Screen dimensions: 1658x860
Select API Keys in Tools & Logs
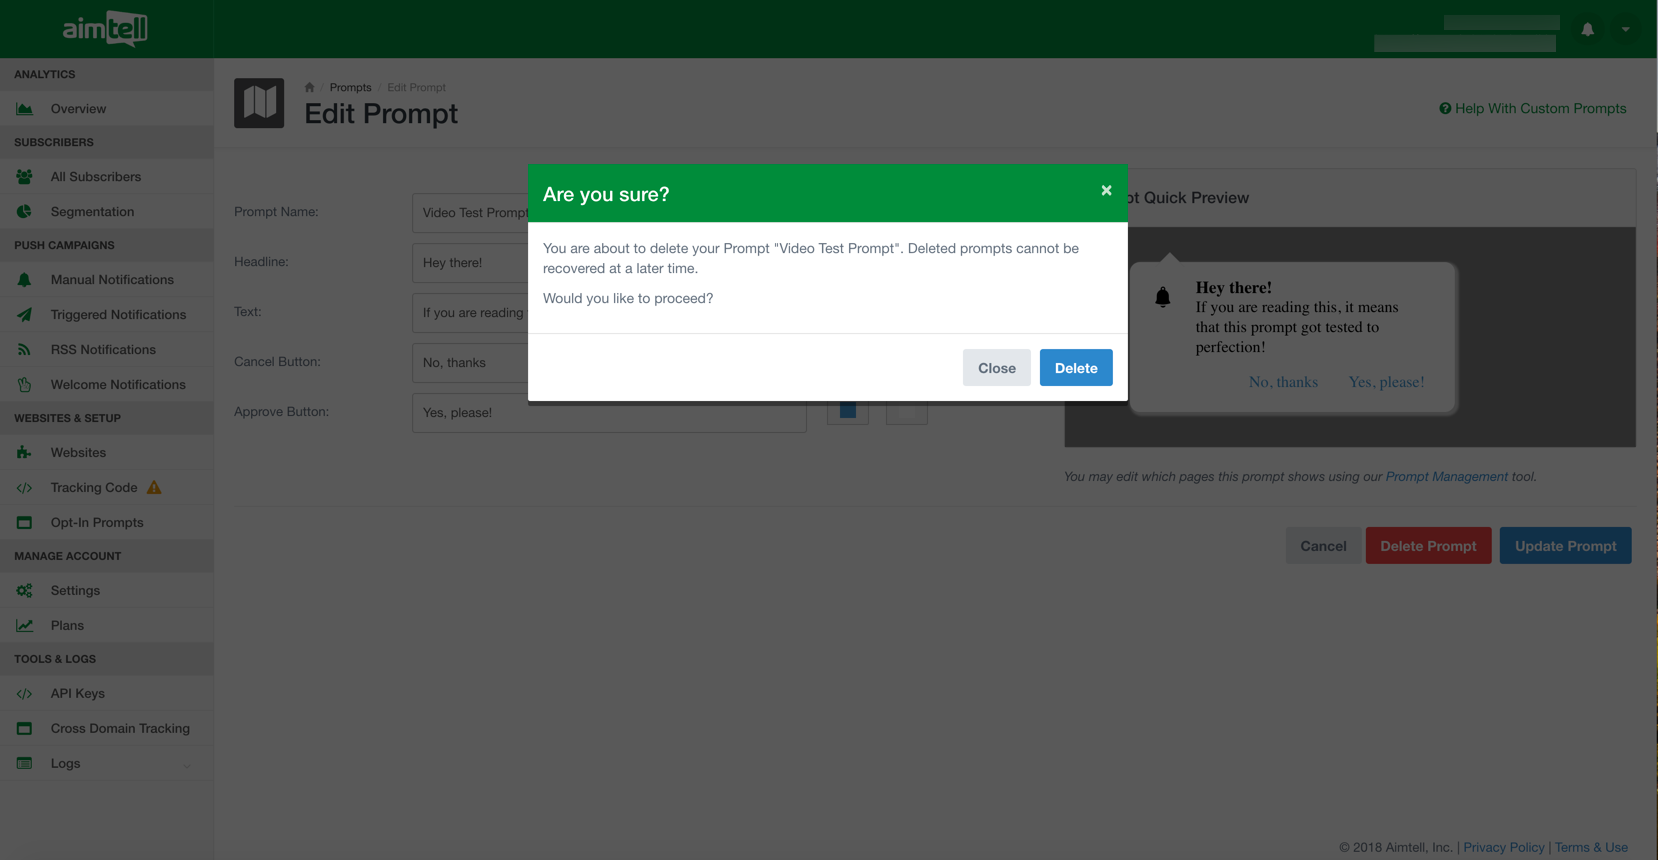coord(78,694)
